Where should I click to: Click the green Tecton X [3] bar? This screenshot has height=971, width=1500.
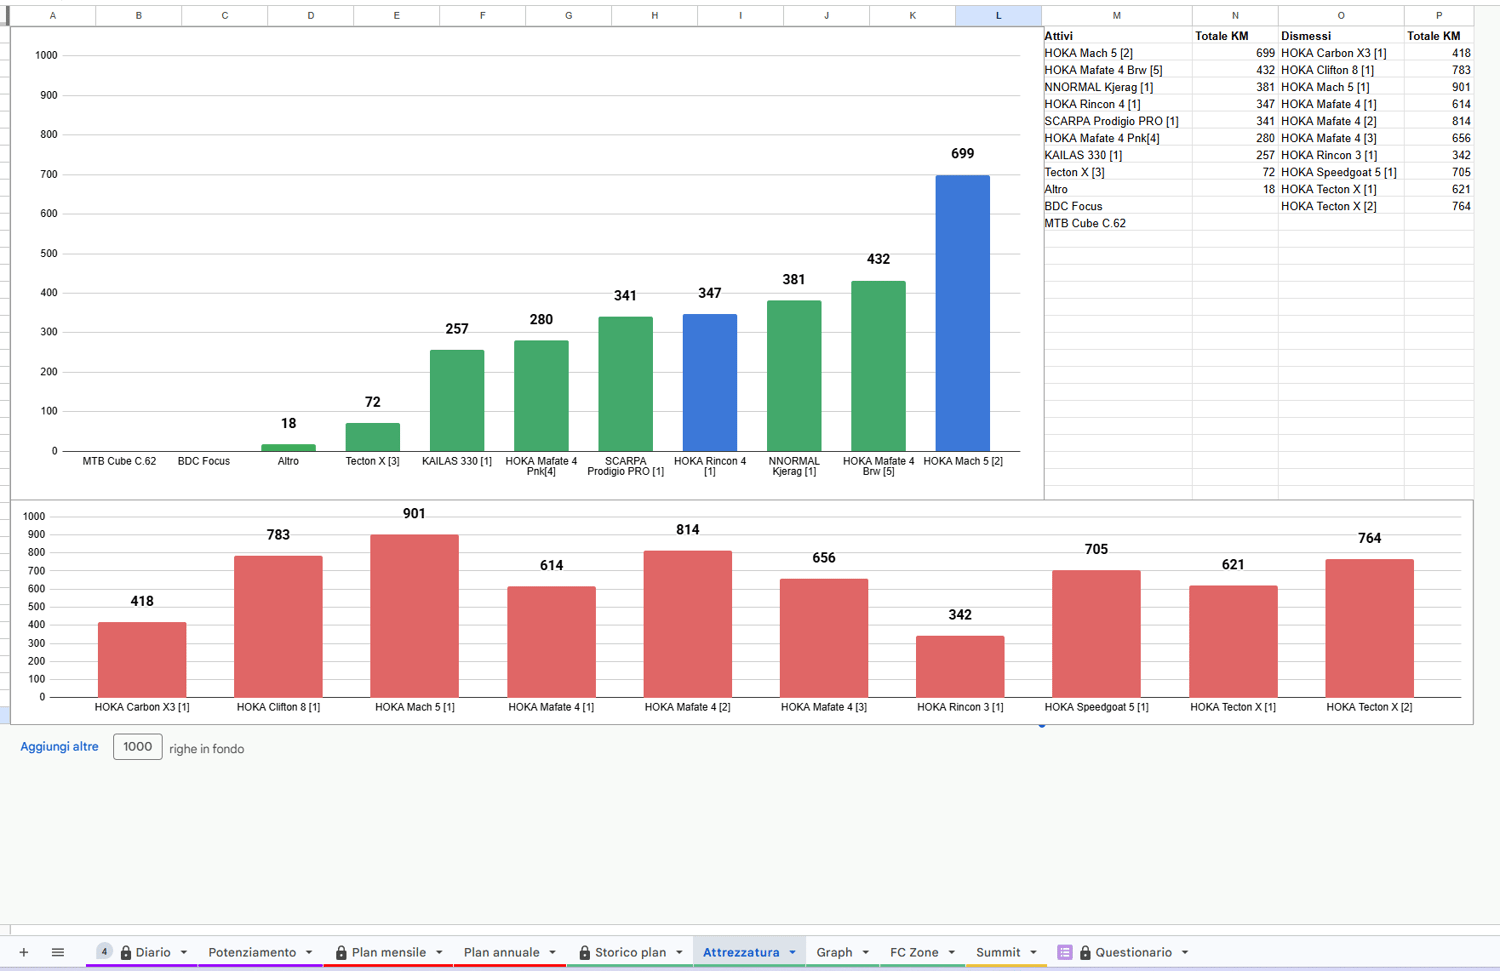coord(373,437)
